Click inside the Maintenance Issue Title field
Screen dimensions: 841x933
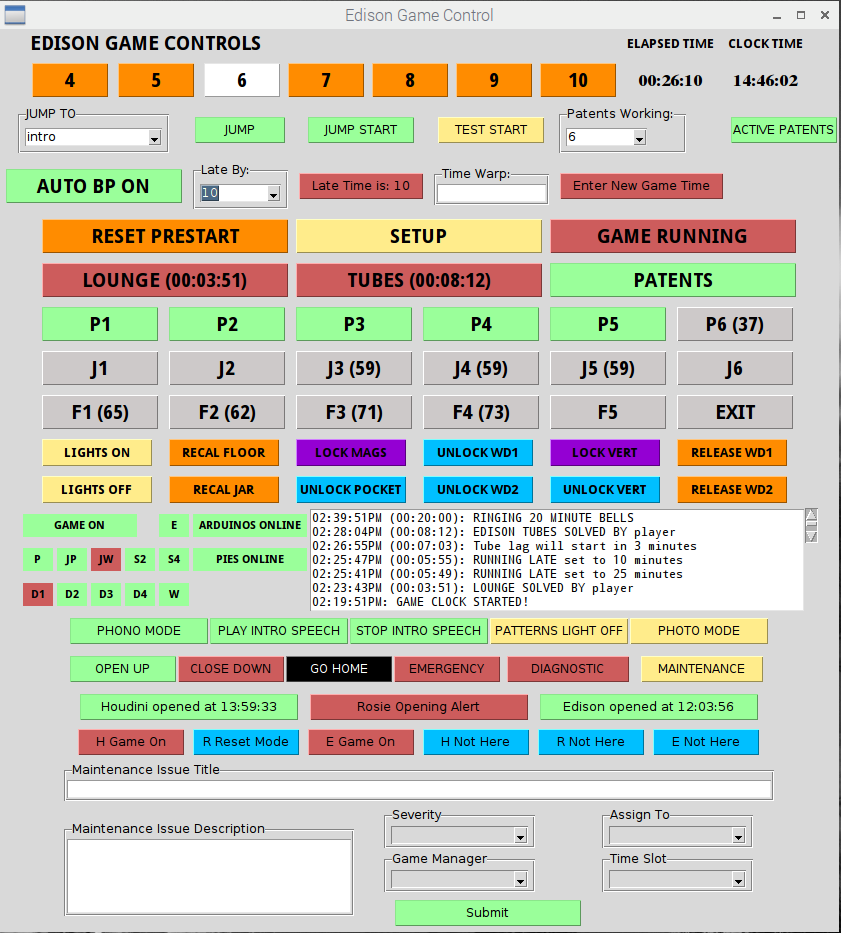coord(420,787)
